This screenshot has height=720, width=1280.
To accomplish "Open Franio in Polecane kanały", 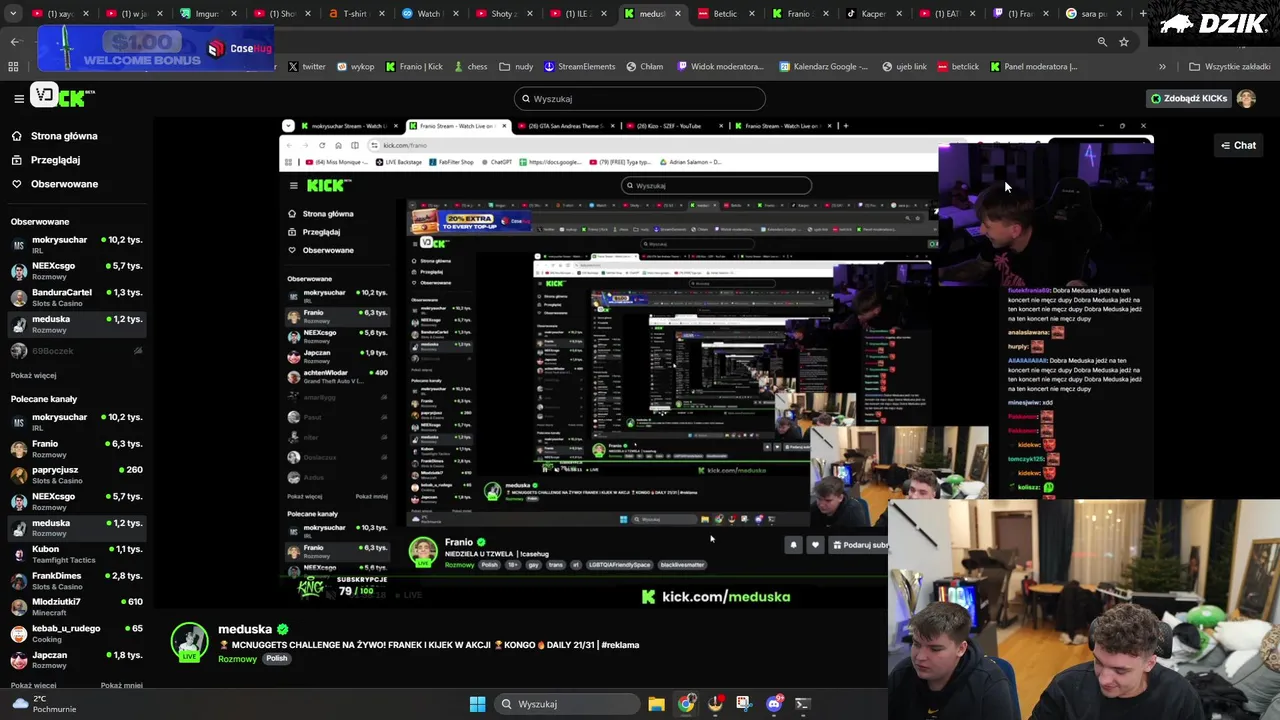I will coord(76,449).
